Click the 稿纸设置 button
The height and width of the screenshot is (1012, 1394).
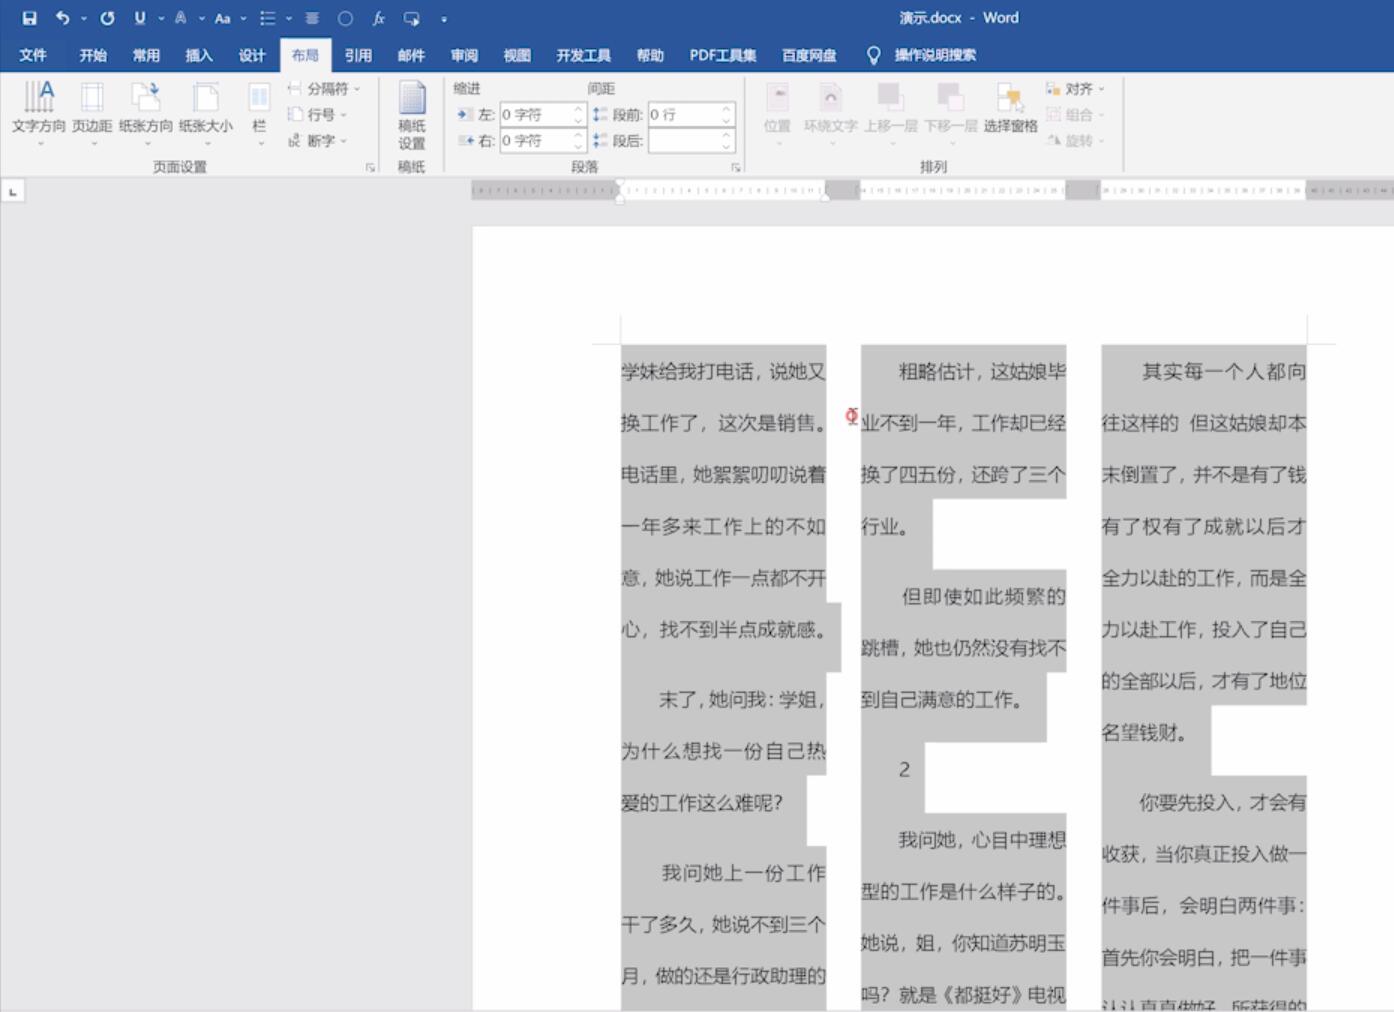[412, 116]
